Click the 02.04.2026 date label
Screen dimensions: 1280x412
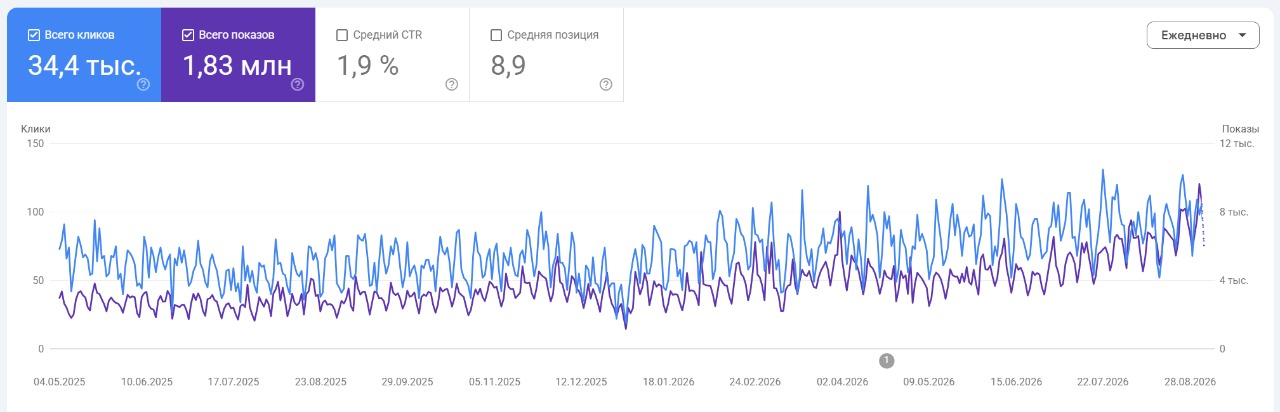pos(842,382)
